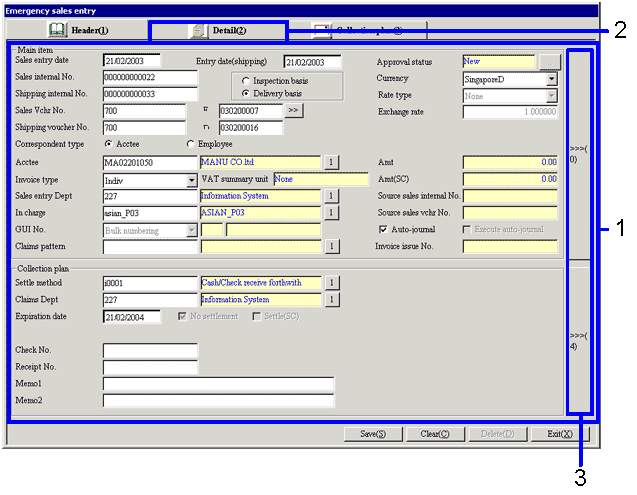Screen dimensions: 637x495
Task: Open lookup beside Sales entry Dept name
Action: point(331,196)
